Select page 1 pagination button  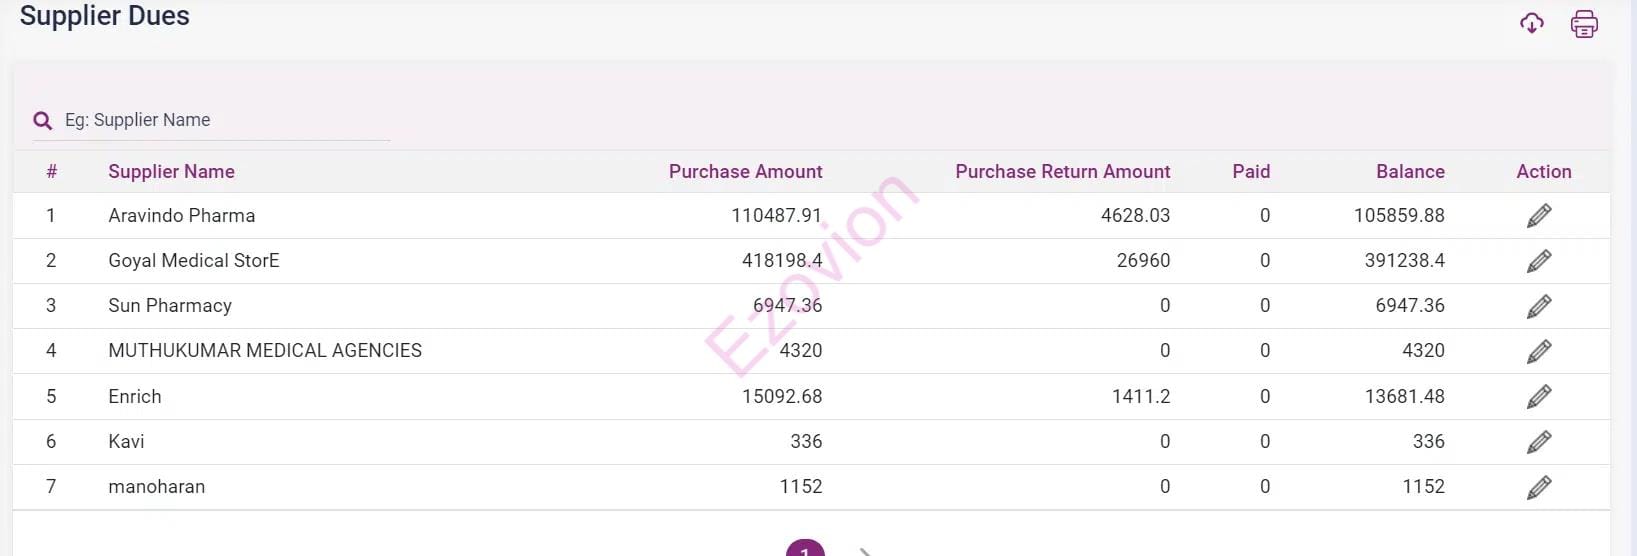click(805, 549)
